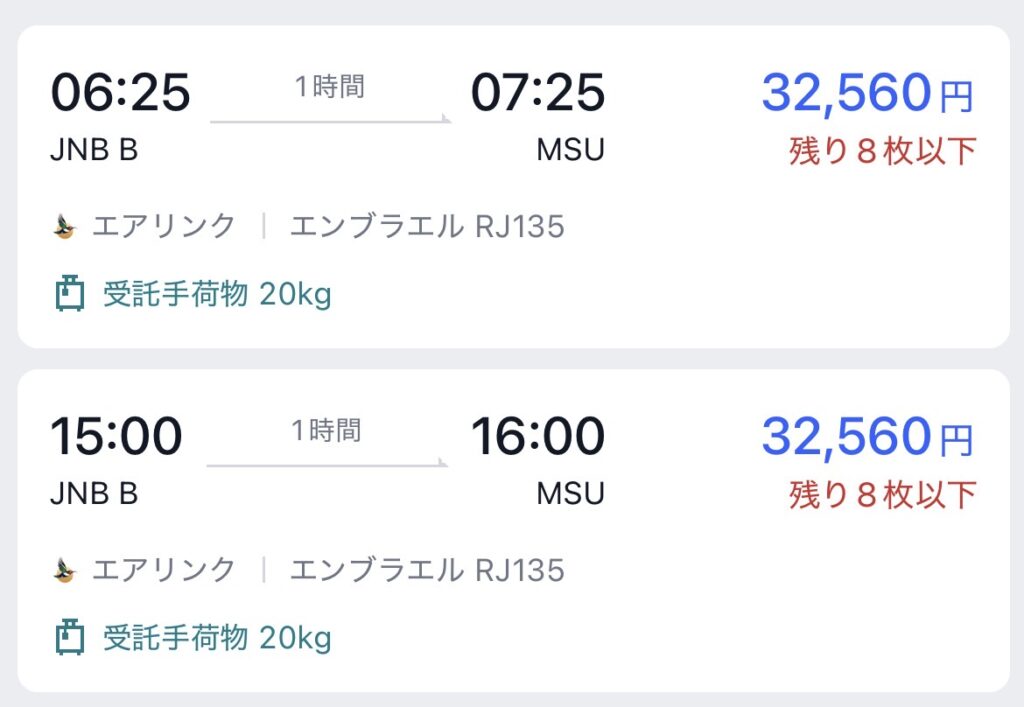Click Airlink bird logo on 06:25 flight
Image resolution: width=1024 pixels, height=707 pixels.
pos(66,227)
